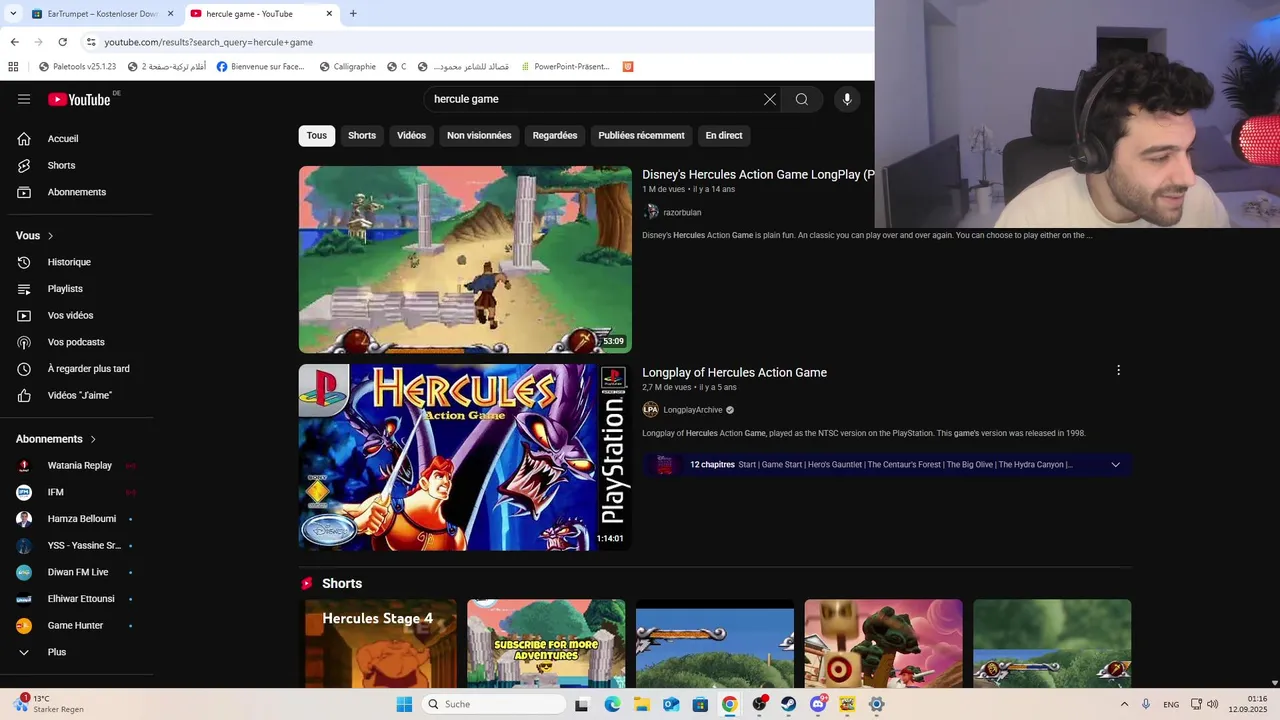Screen dimensions: 1280x720
Task: Open a new browser tab with the plus
Action: tap(353, 14)
